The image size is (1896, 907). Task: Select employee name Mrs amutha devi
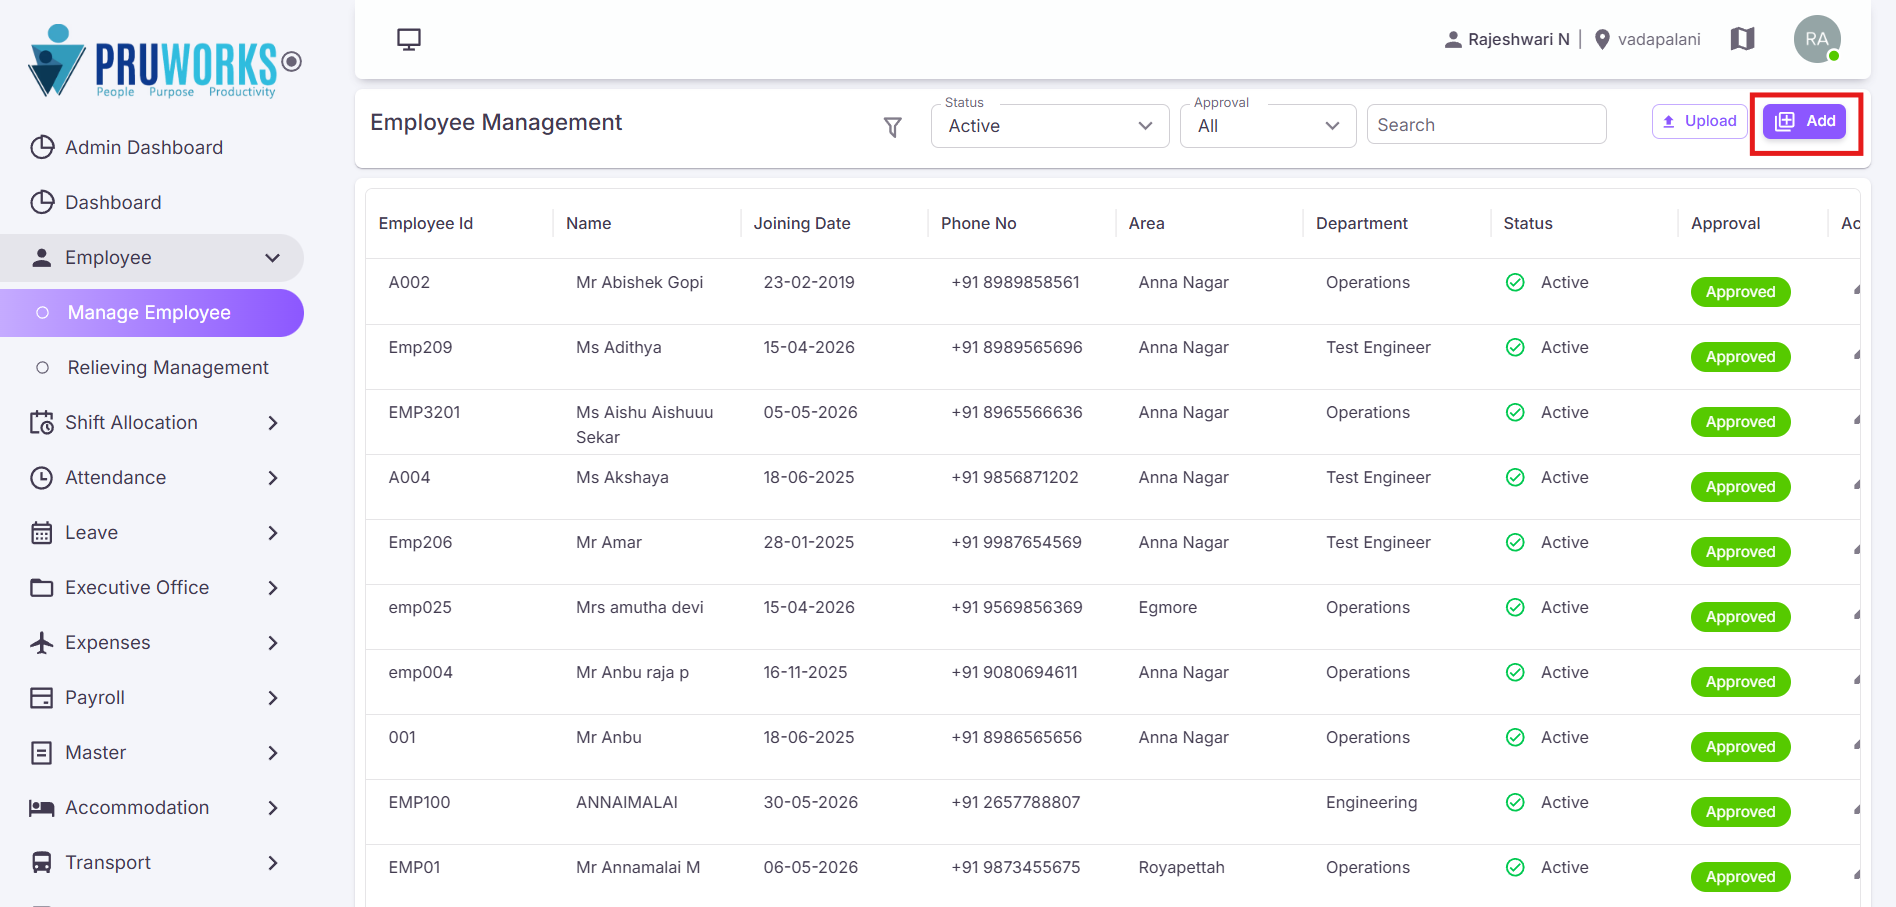pos(640,607)
